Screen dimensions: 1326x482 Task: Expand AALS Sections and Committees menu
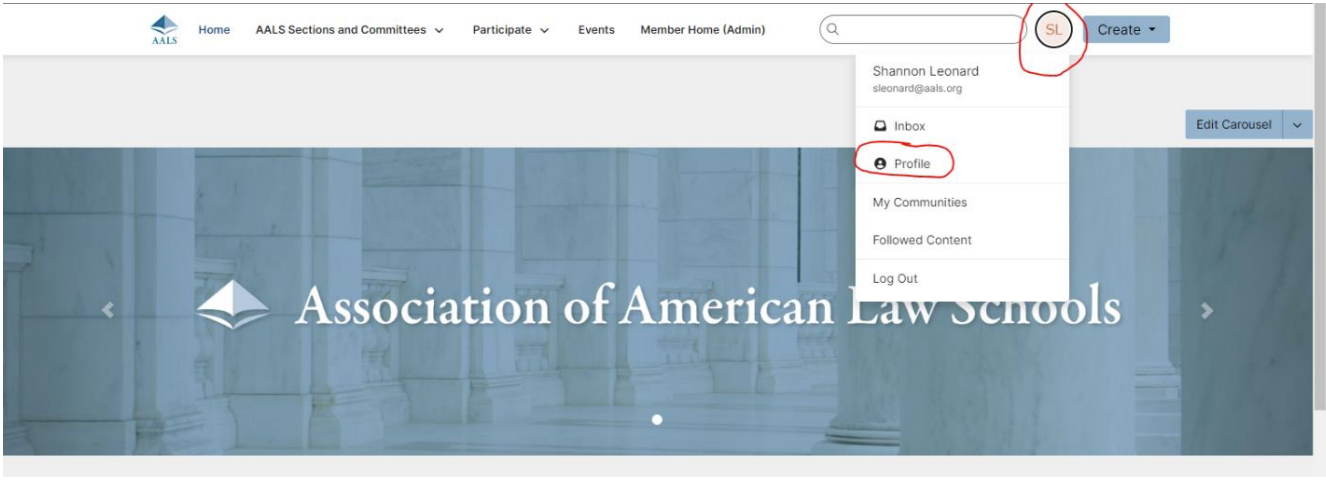tap(350, 30)
